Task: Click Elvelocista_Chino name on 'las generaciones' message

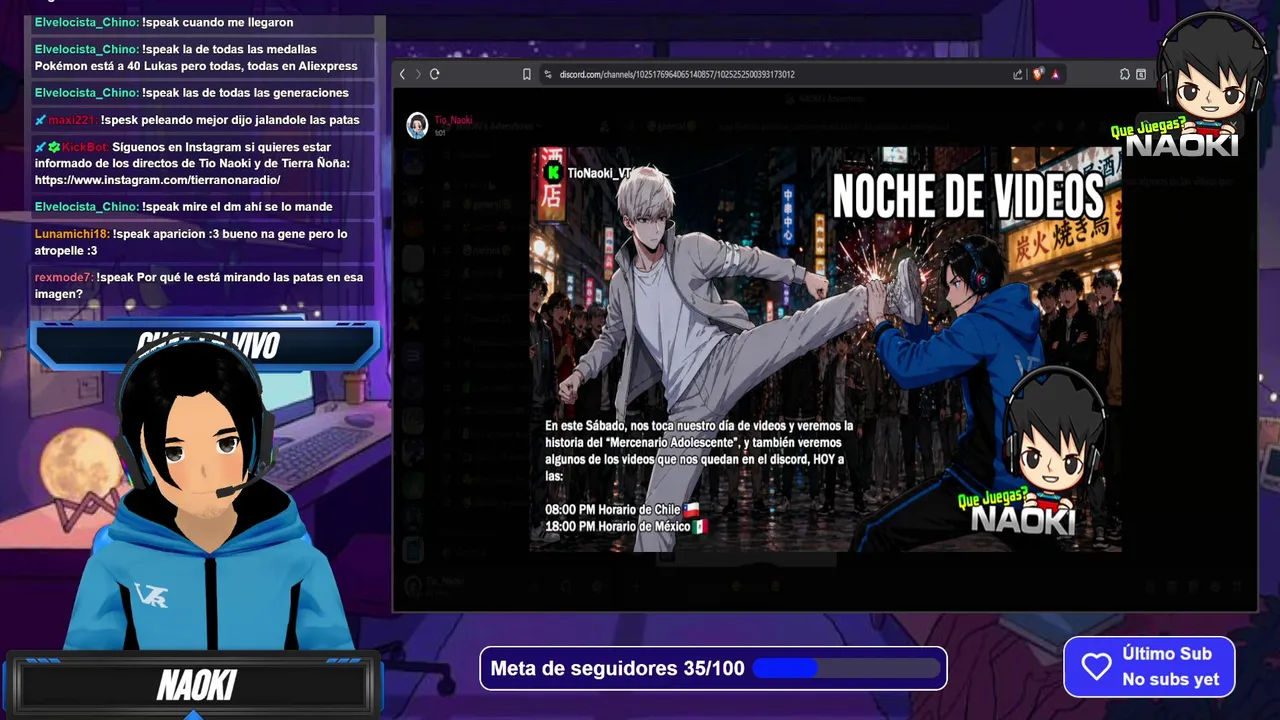Action: [x=87, y=93]
